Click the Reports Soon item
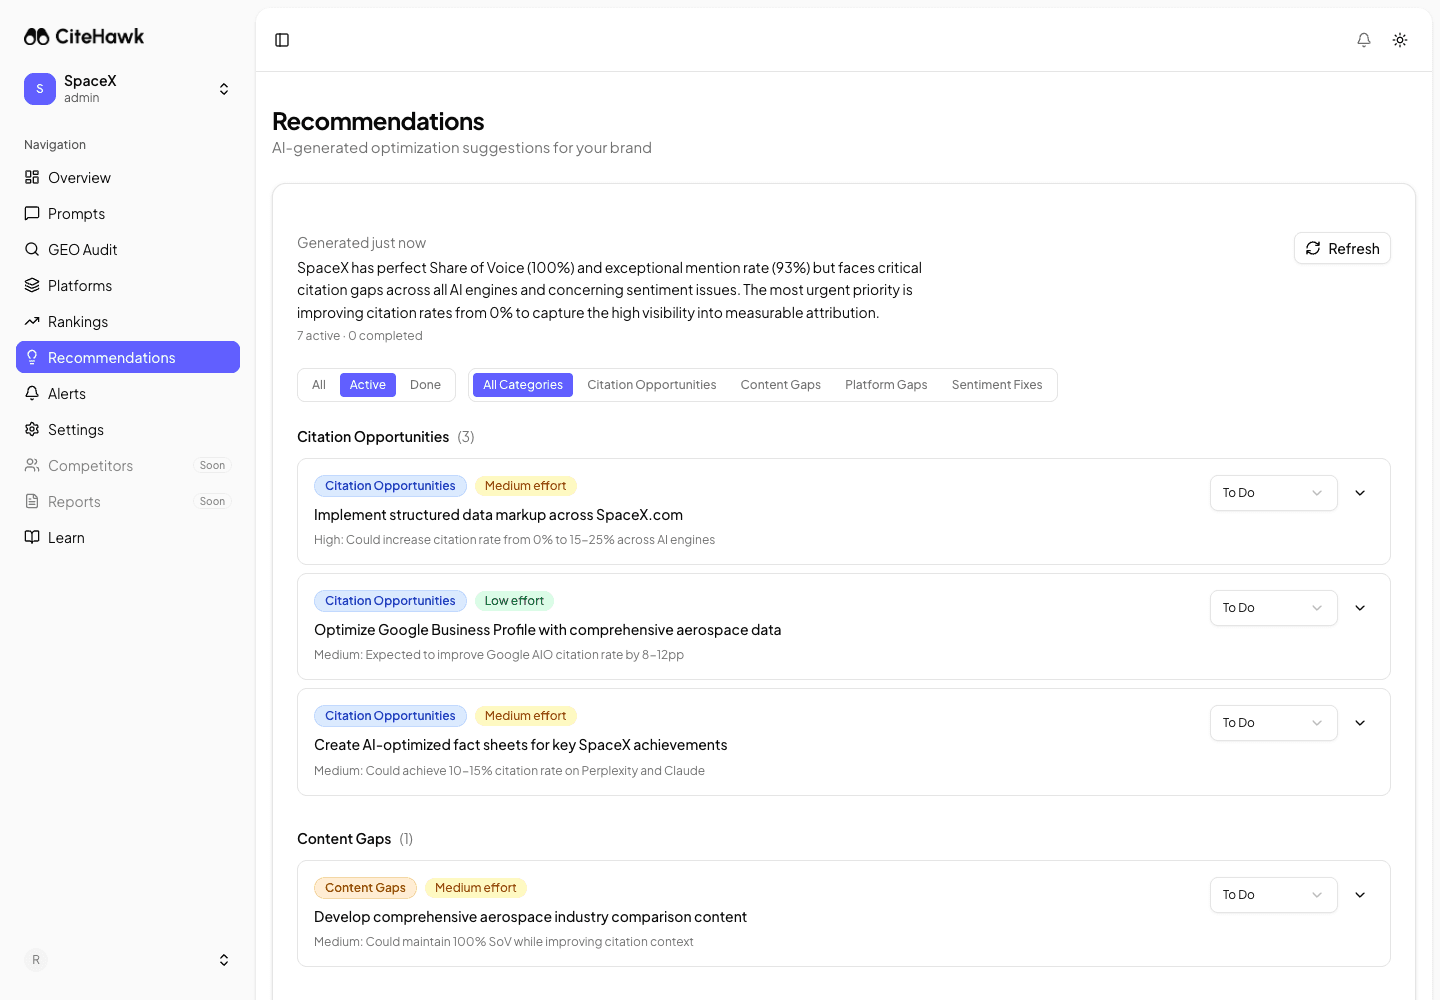 128,501
